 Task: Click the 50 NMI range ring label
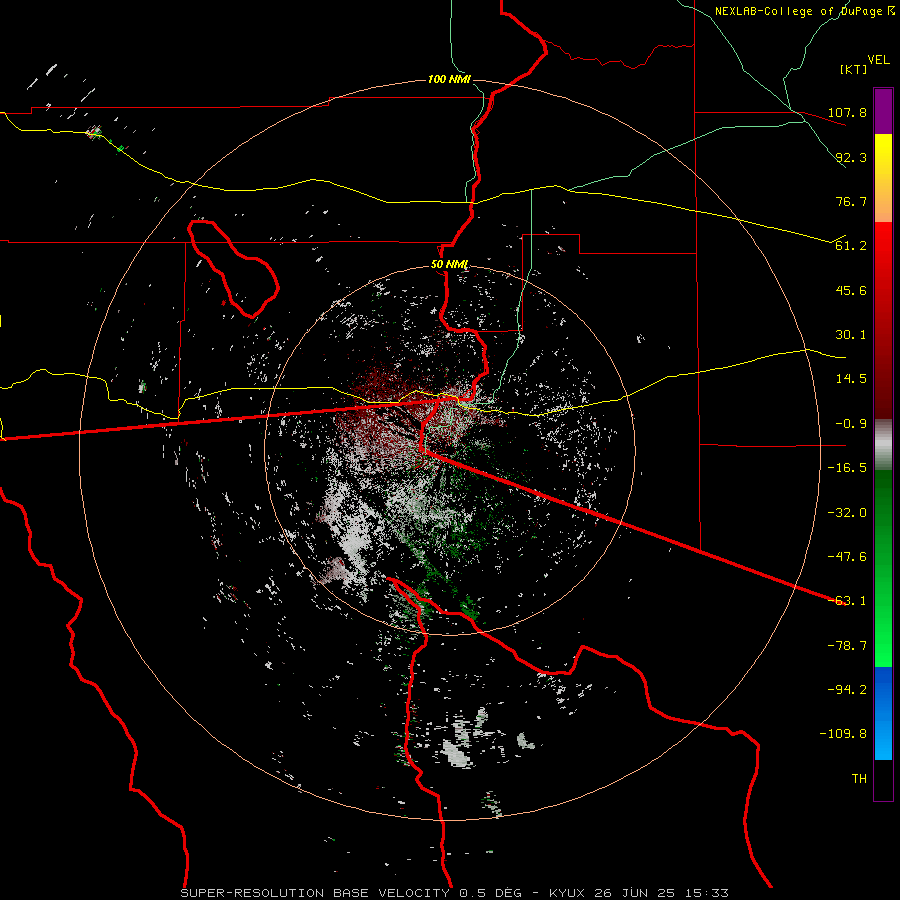pyautogui.click(x=449, y=265)
